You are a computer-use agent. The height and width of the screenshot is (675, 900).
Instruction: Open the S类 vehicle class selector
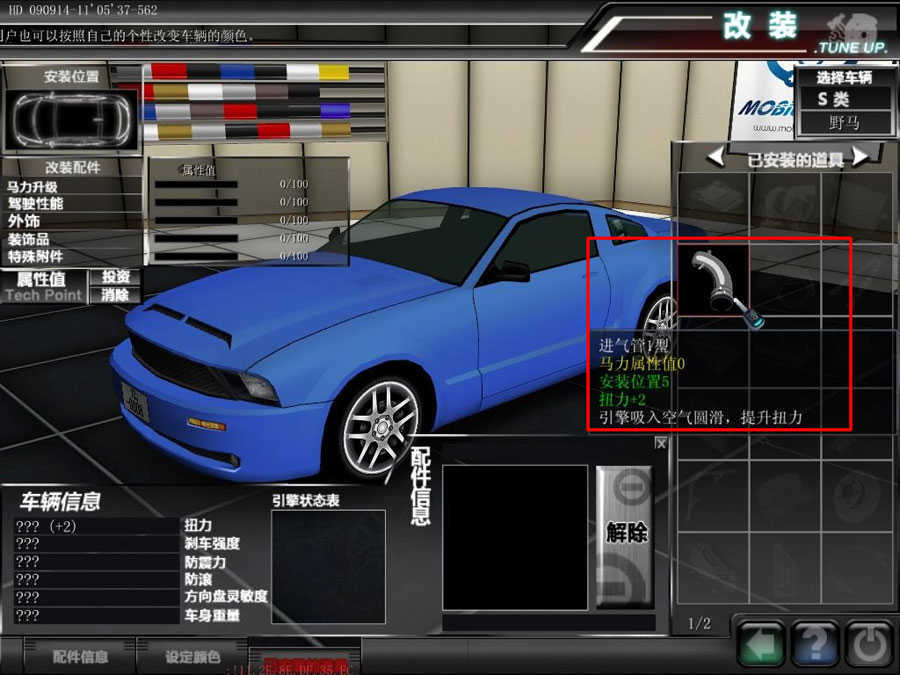tap(843, 98)
